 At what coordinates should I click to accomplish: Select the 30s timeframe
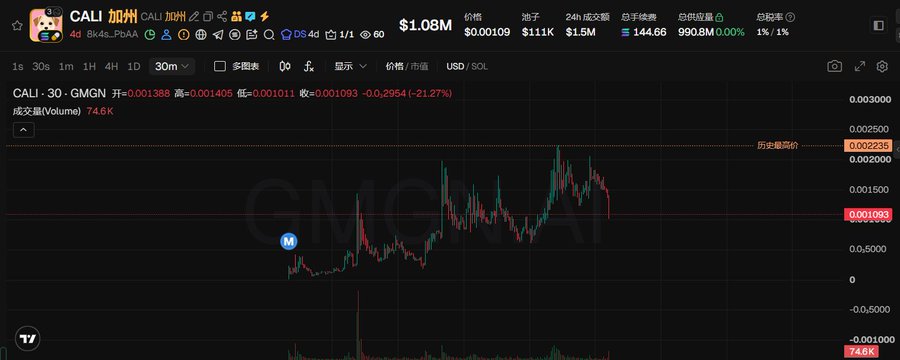tap(41, 67)
